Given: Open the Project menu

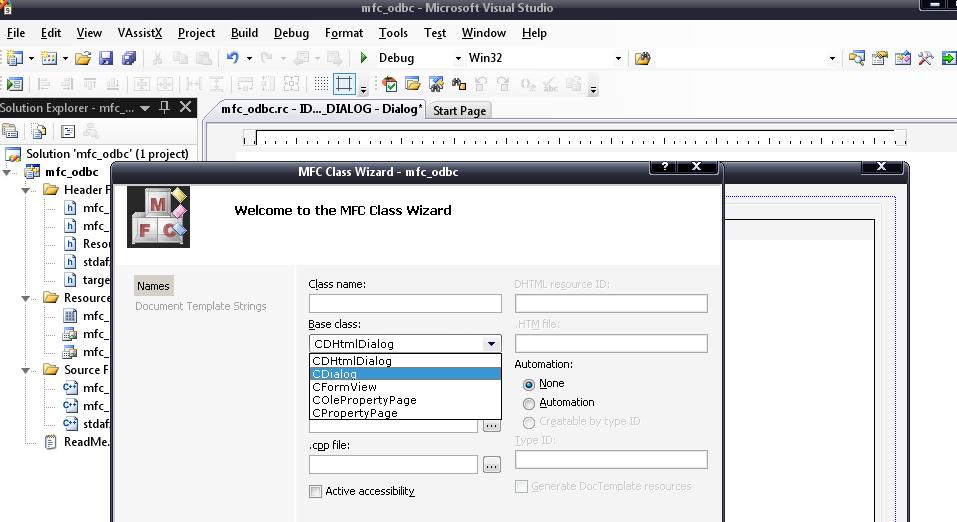Looking at the screenshot, I should 196,33.
